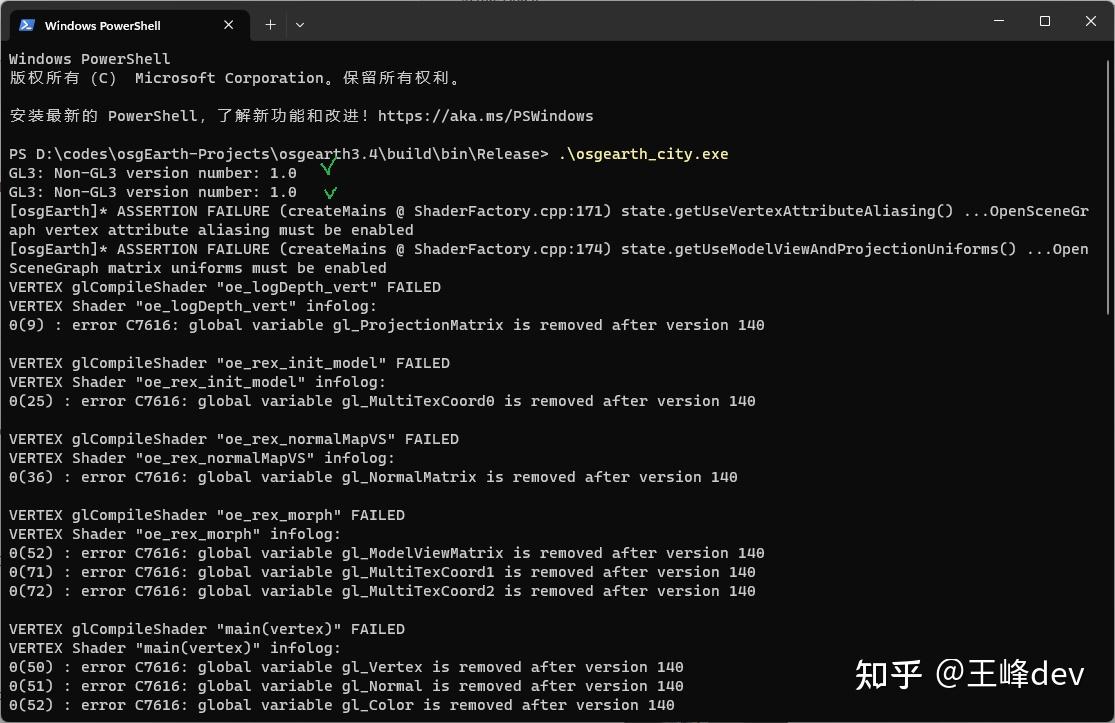Screen dimensions: 1115x723
Task: Open the new tab profile dropdown
Action: point(300,25)
